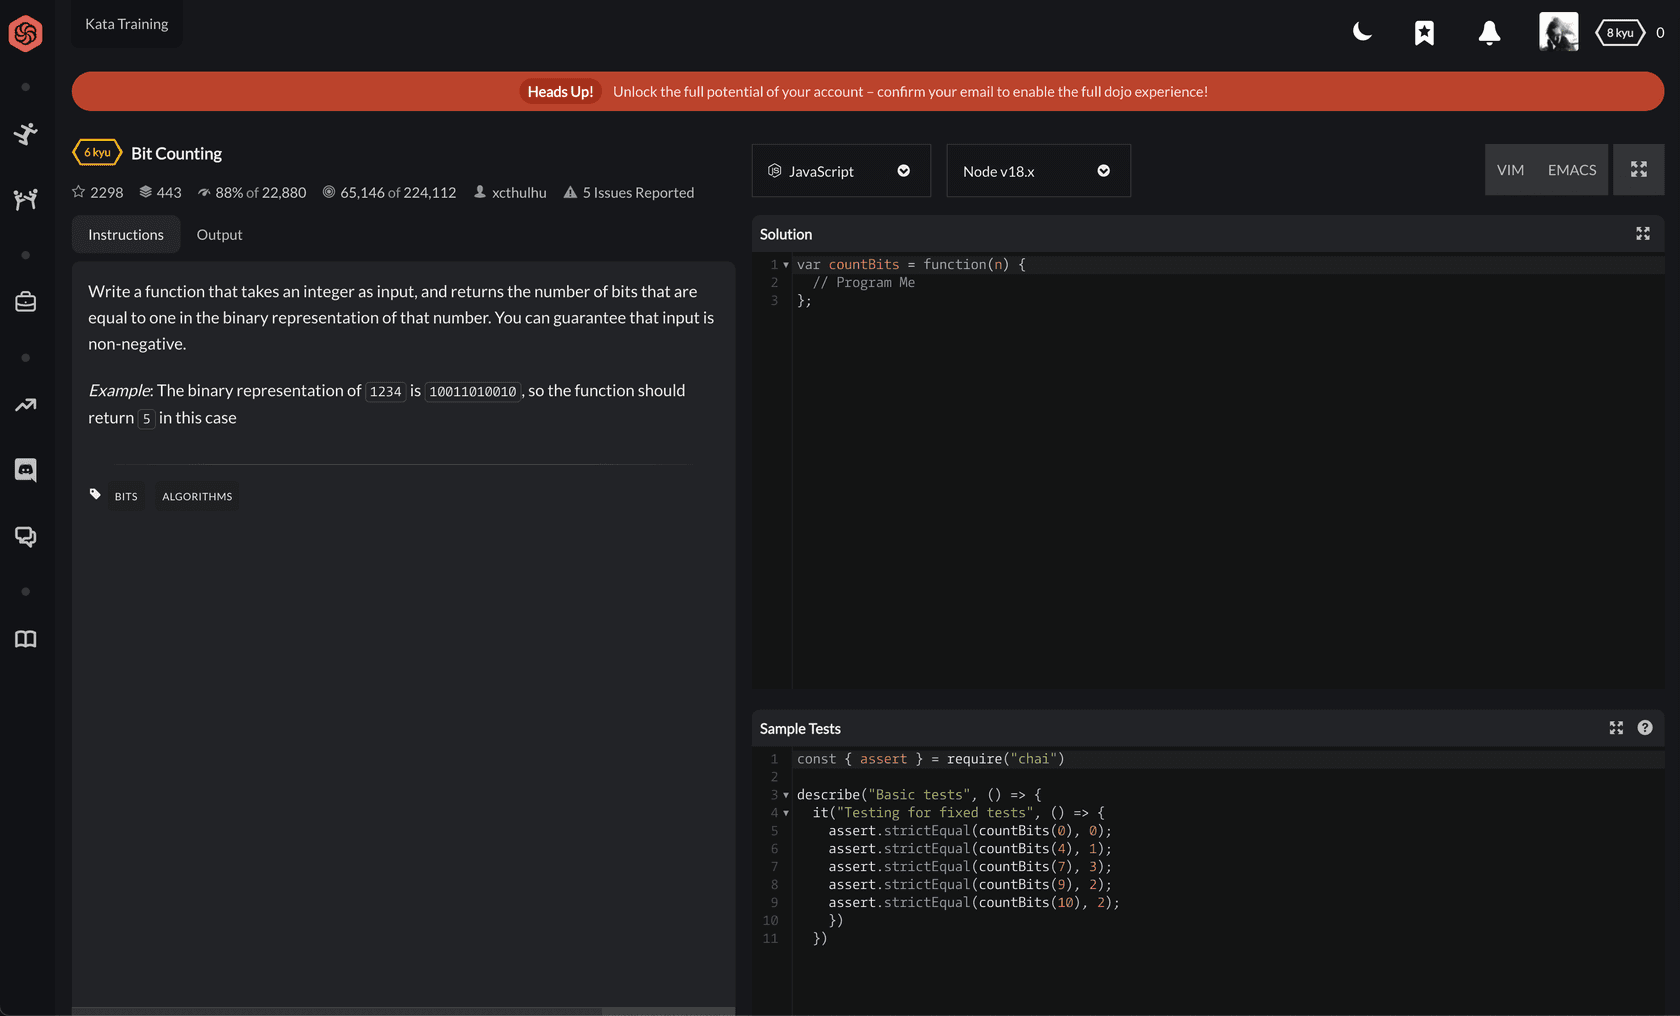The height and width of the screenshot is (1016, 1680).
Task: View the 5 Issues Reported link
Action: point(637,192)
